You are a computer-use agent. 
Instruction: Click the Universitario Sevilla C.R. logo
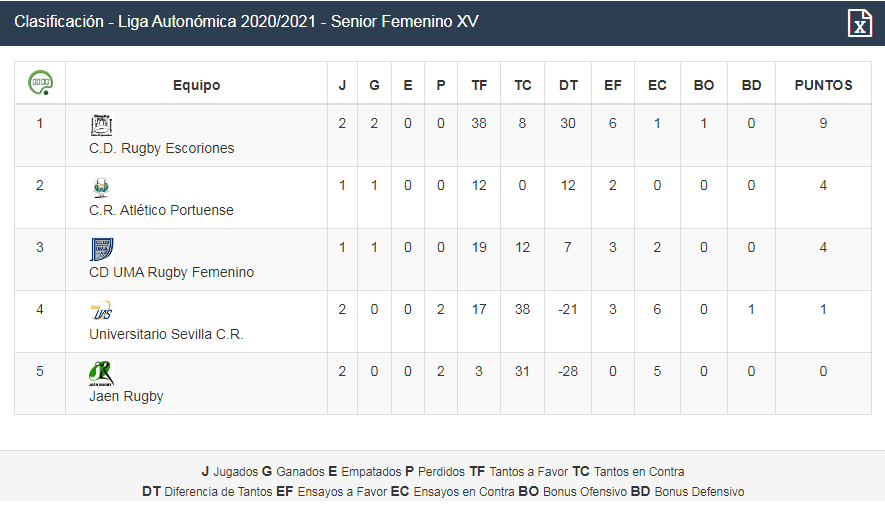102,311
